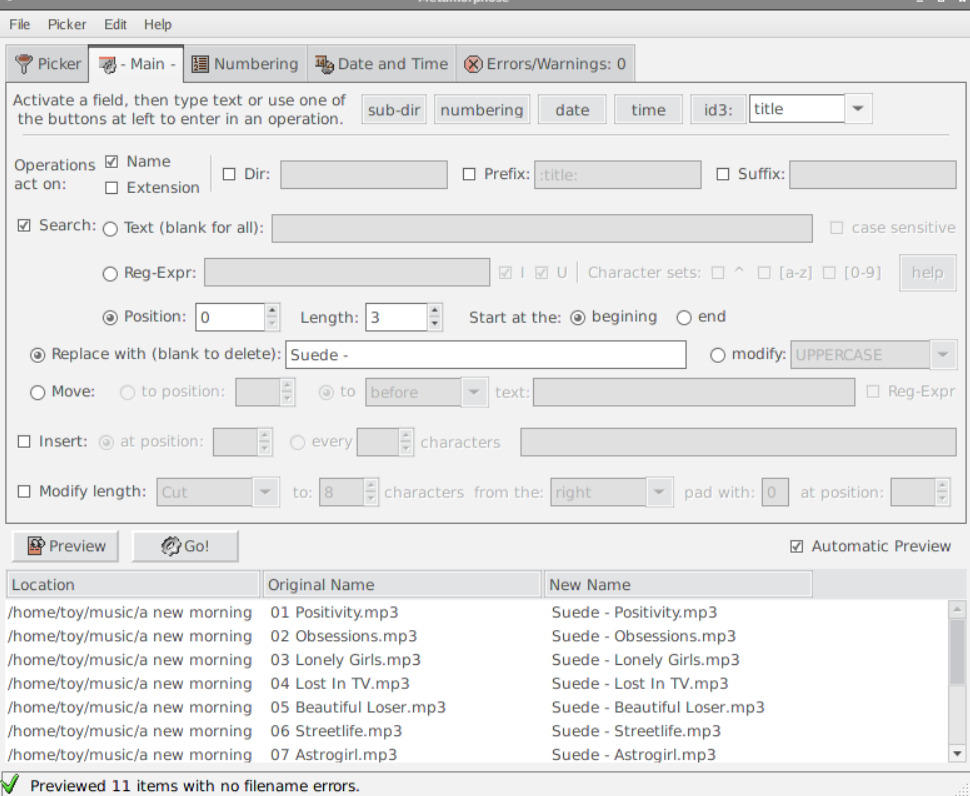Select the modify radio button
The height and width of the screenshot is (796, 970).
(718, 355)
